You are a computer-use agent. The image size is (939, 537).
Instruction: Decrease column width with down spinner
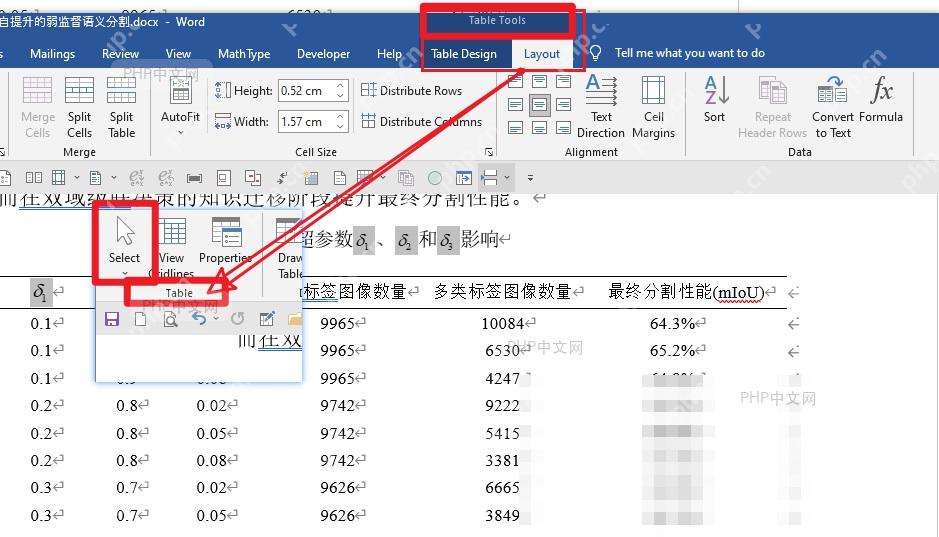pyautogui.click(x=340, y=127)
